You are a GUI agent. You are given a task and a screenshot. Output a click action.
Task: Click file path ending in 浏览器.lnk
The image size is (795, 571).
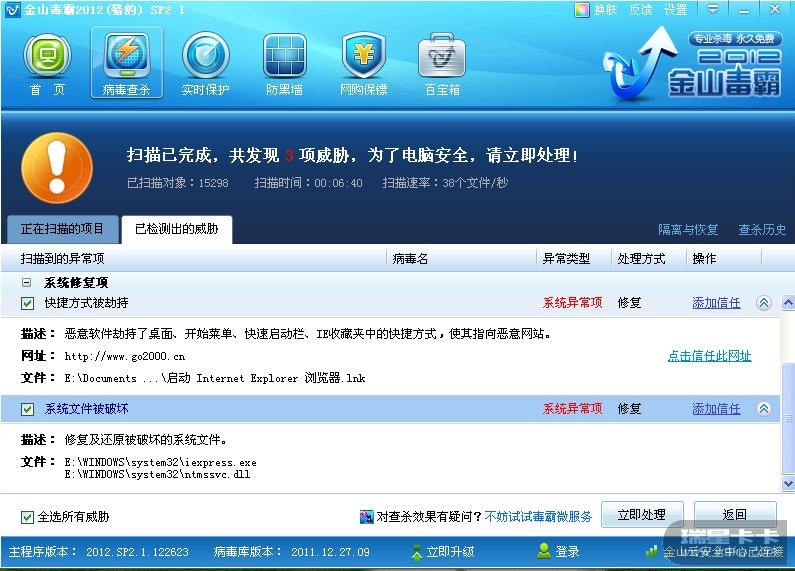(215, 378)
